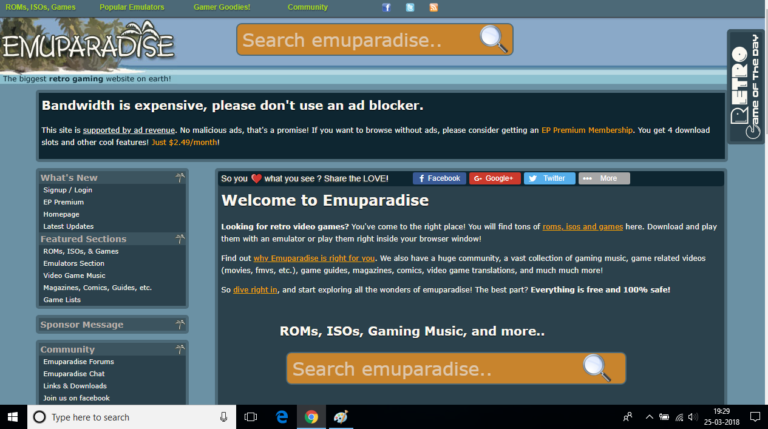Share on Google+ button
Image resolution: width=768 pixels, height=429 pixels.
pyautogui.click(x=495, y=178)
